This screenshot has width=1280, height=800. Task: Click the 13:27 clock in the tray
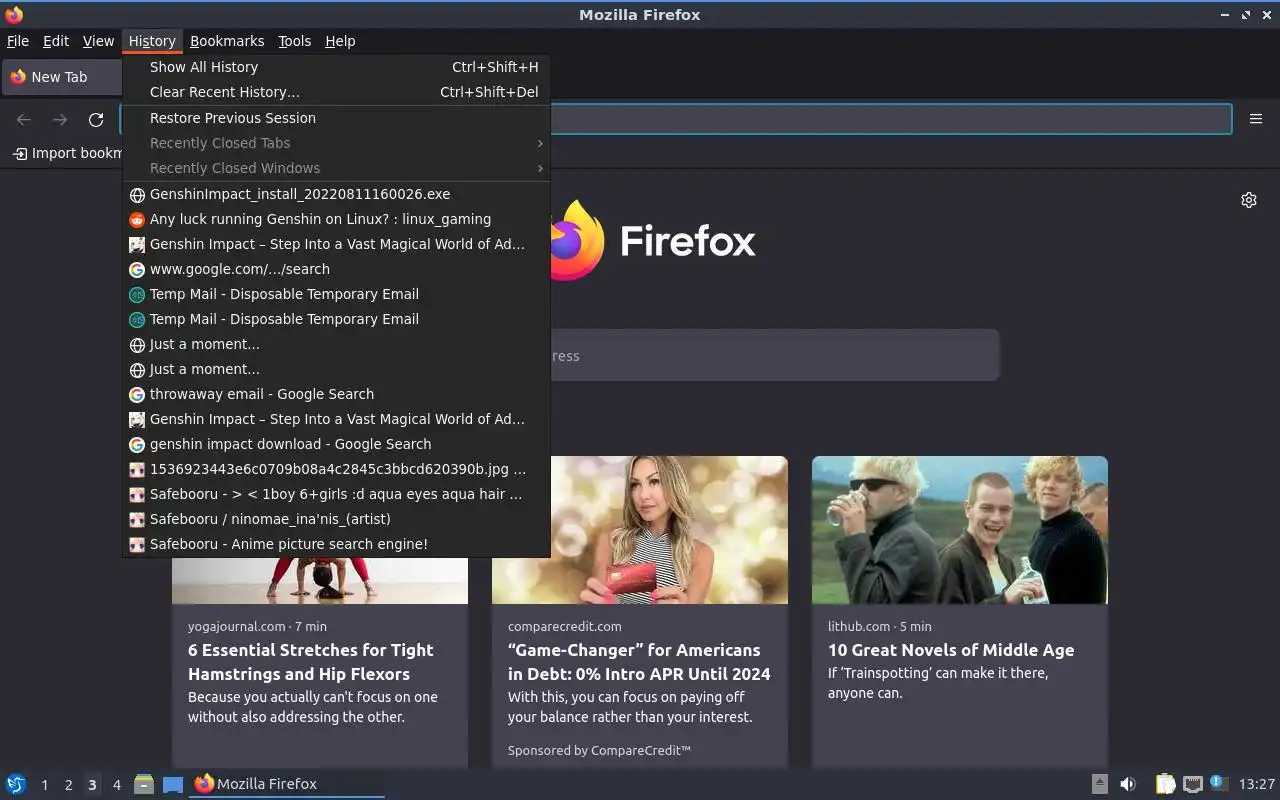1257,784
